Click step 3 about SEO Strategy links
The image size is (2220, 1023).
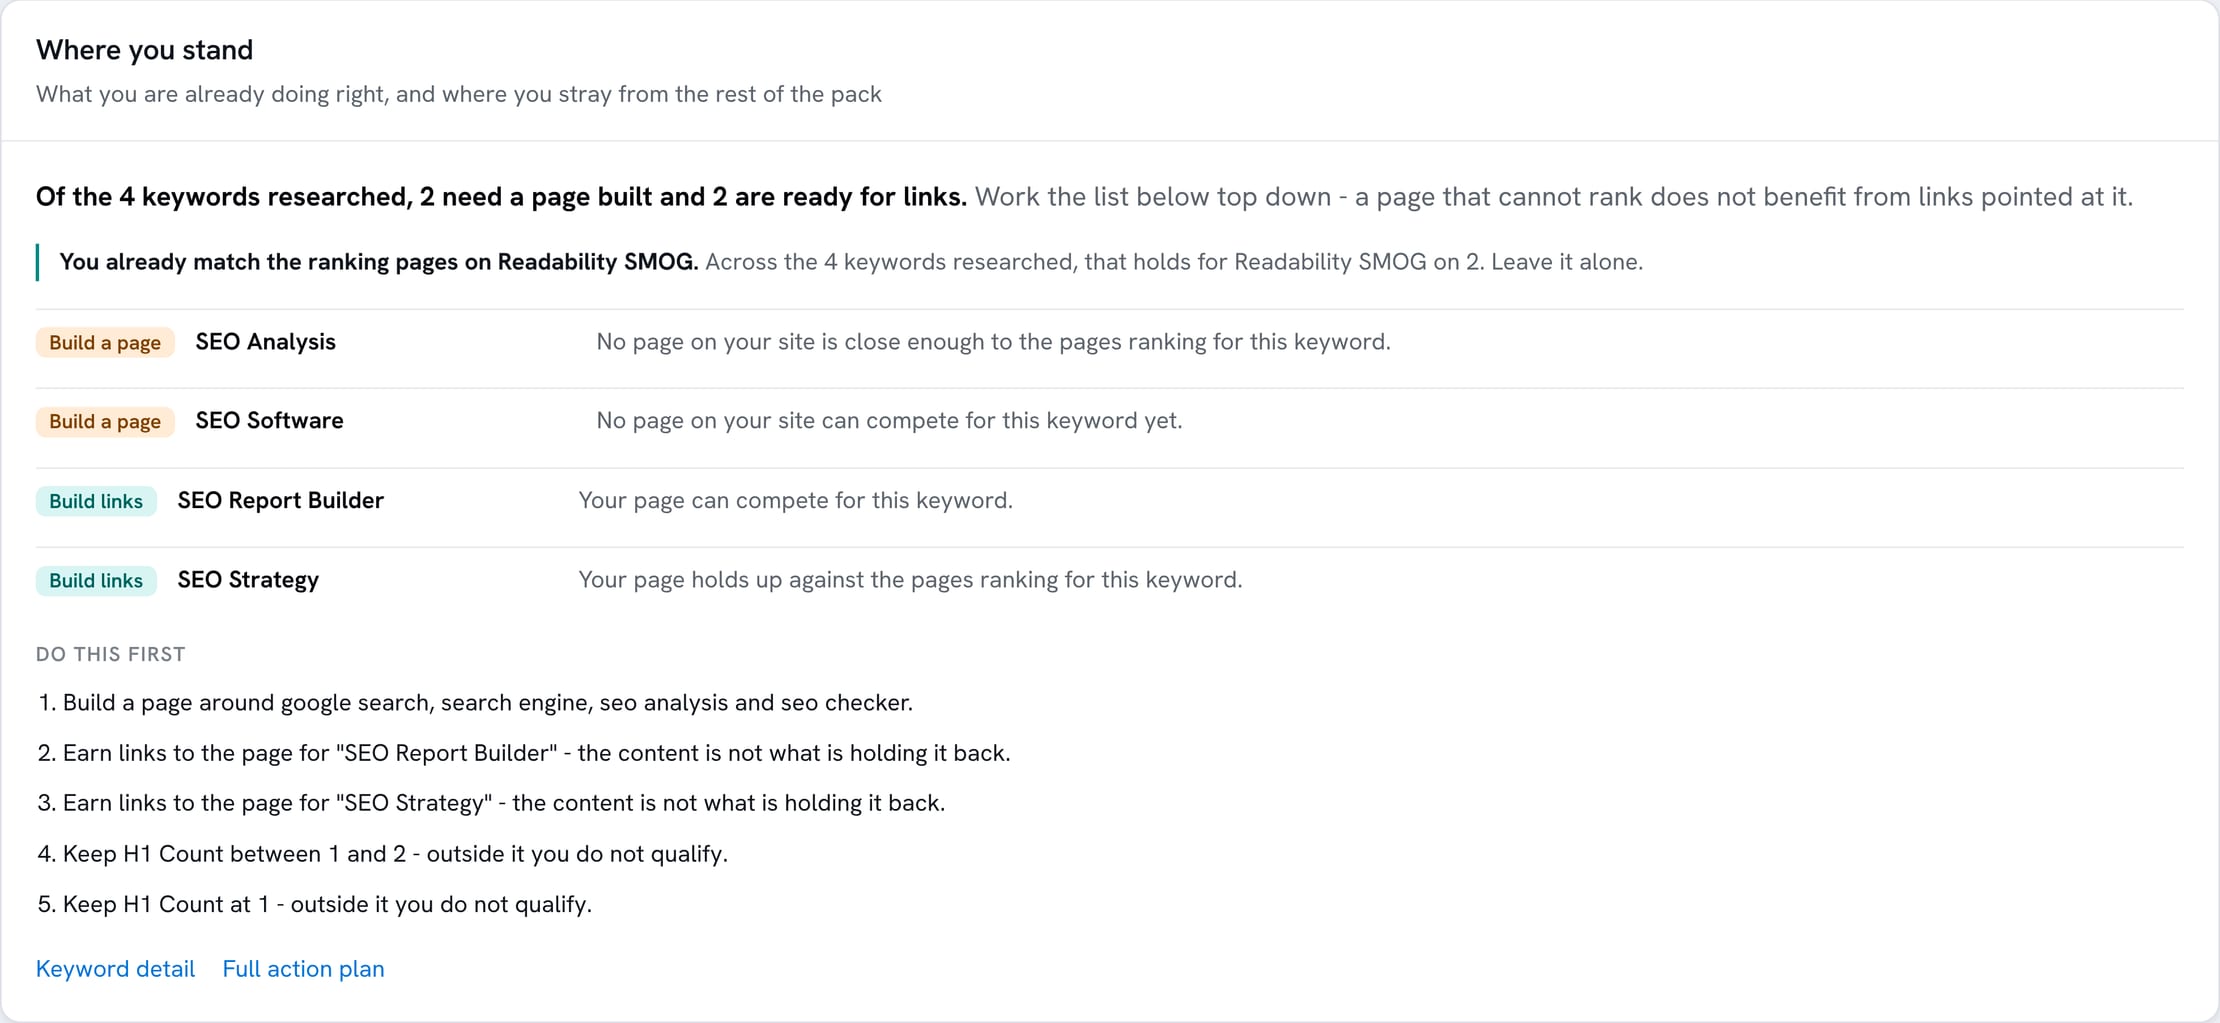click(490, 802)
